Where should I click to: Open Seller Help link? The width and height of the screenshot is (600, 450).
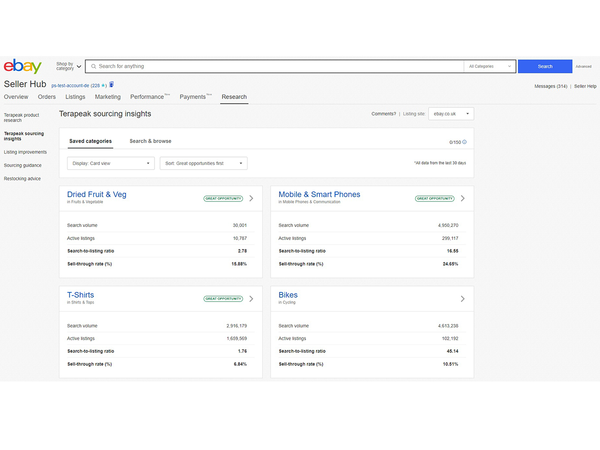pyautogui.click(x=585, y=86)
